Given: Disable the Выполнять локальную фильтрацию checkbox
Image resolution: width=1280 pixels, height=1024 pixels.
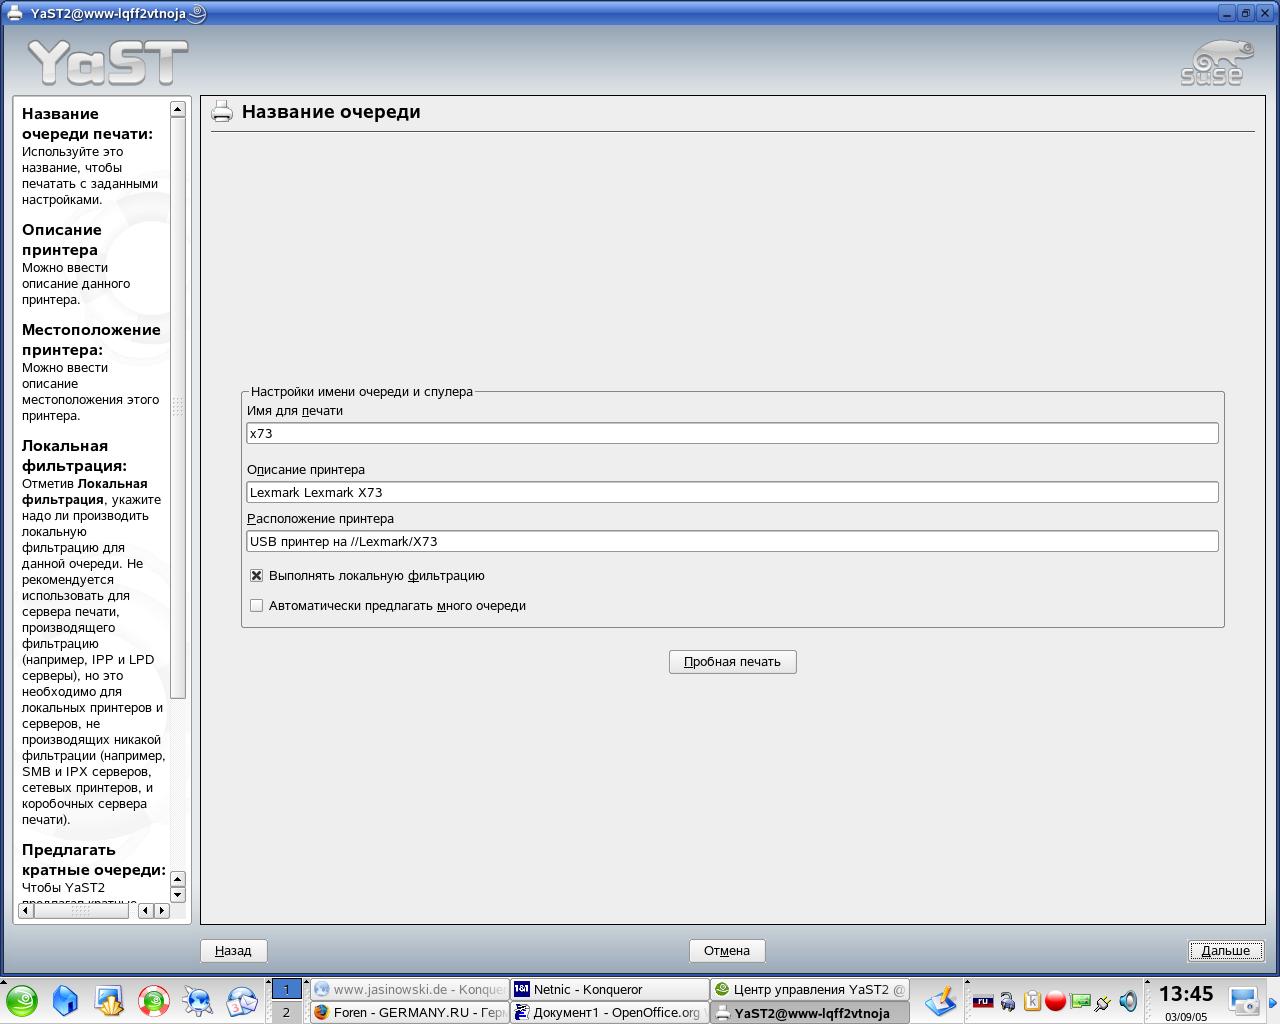Looking at the screenshot, I should point(256,576).
